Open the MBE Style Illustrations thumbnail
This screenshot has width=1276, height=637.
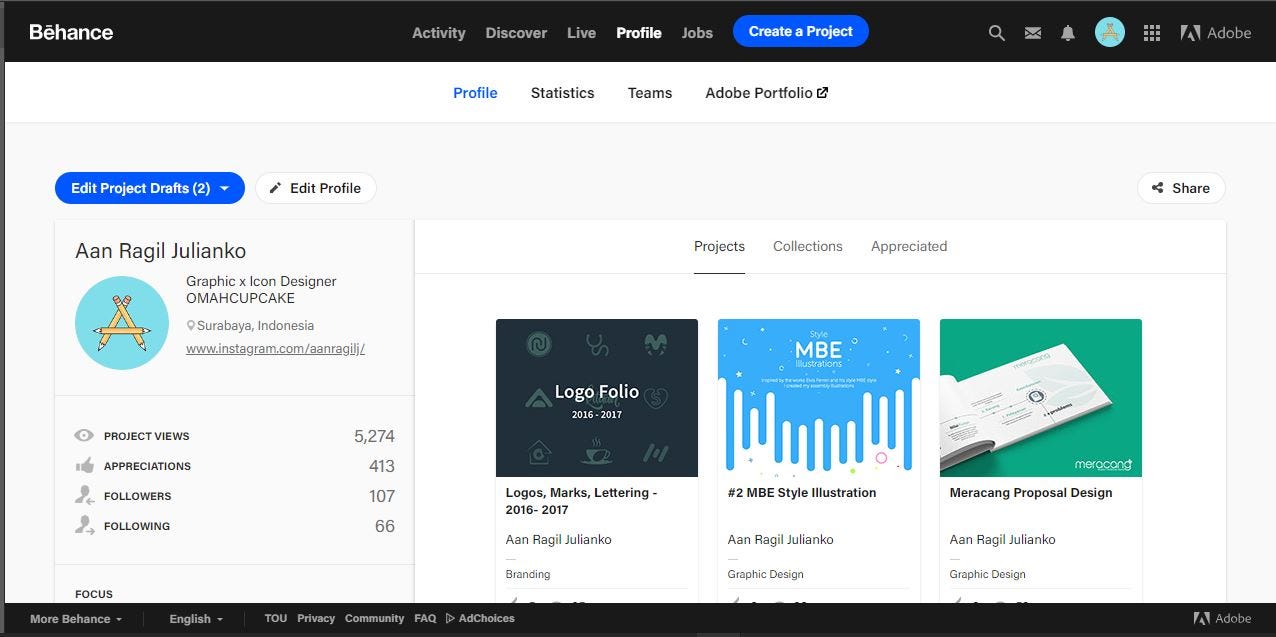pyautogui.click(x=819, y=398)
